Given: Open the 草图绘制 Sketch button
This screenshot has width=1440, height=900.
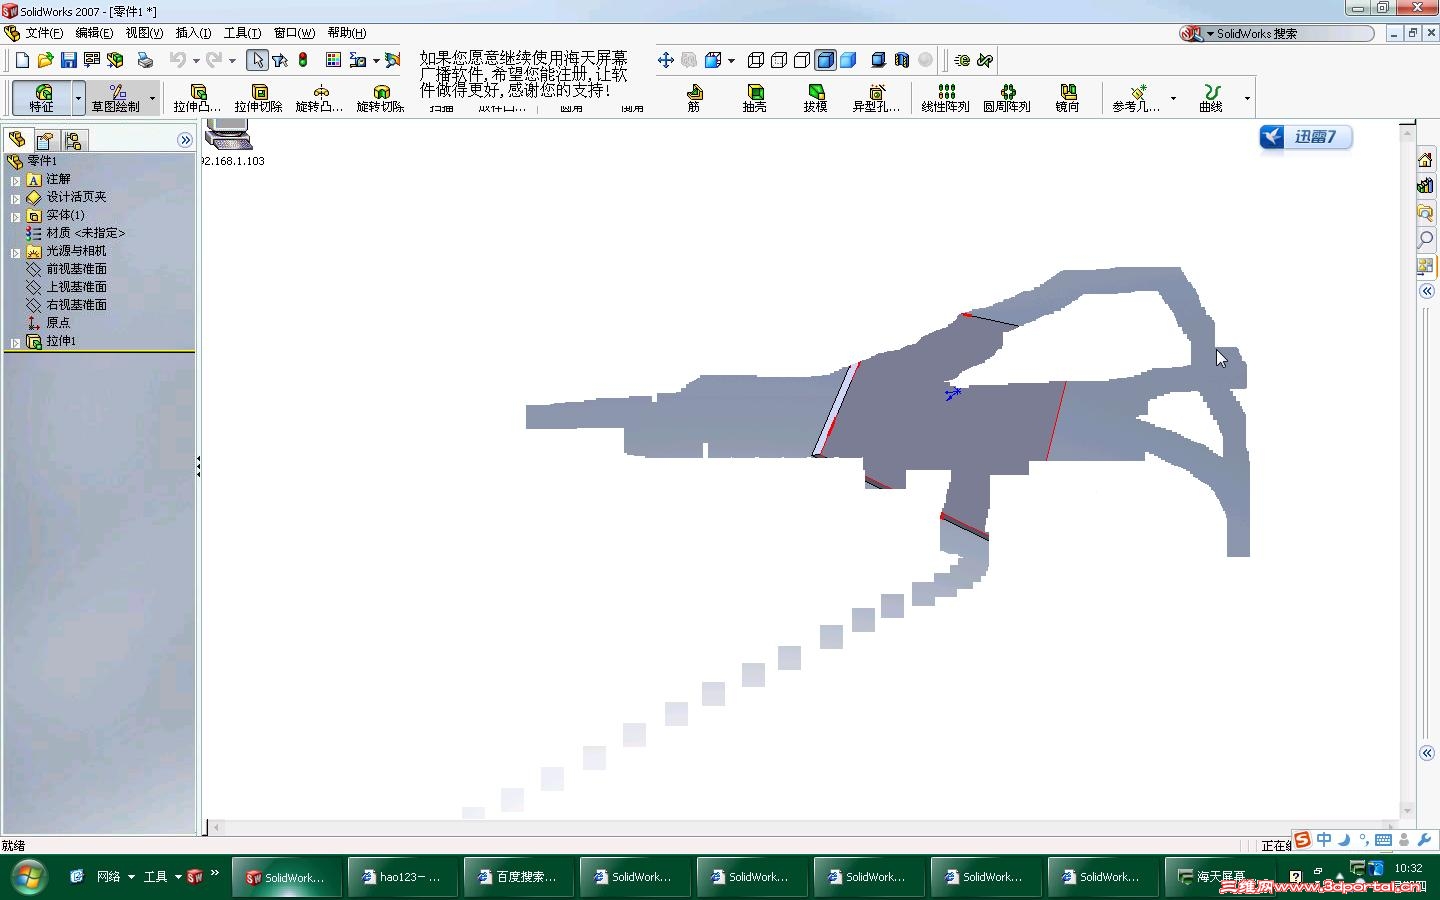Looking at the screenshot, I should click(116, 97).
